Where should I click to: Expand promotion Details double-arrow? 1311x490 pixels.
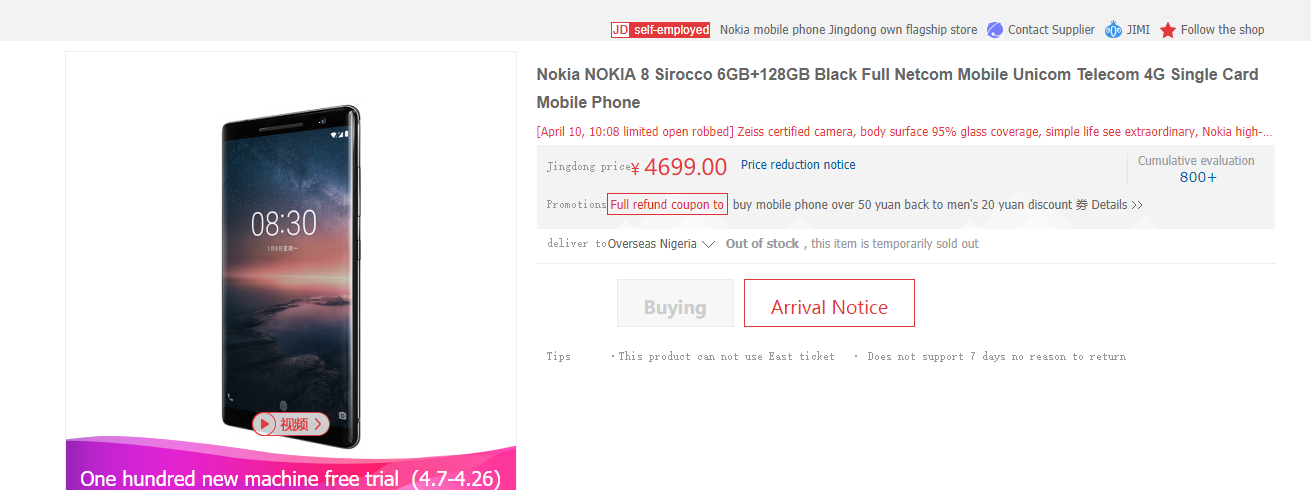tap(1117, 205)
